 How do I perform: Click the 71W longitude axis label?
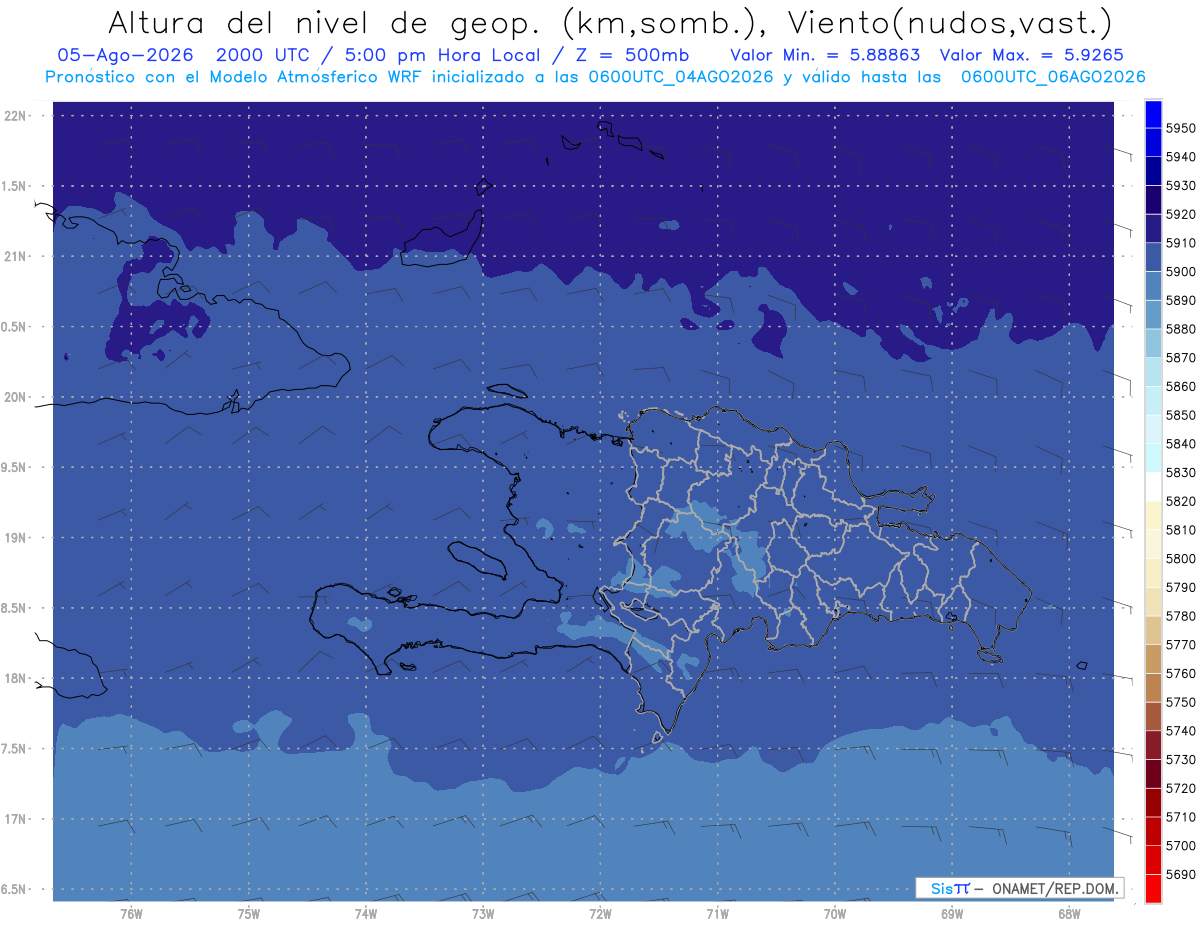tap(717, 913)
